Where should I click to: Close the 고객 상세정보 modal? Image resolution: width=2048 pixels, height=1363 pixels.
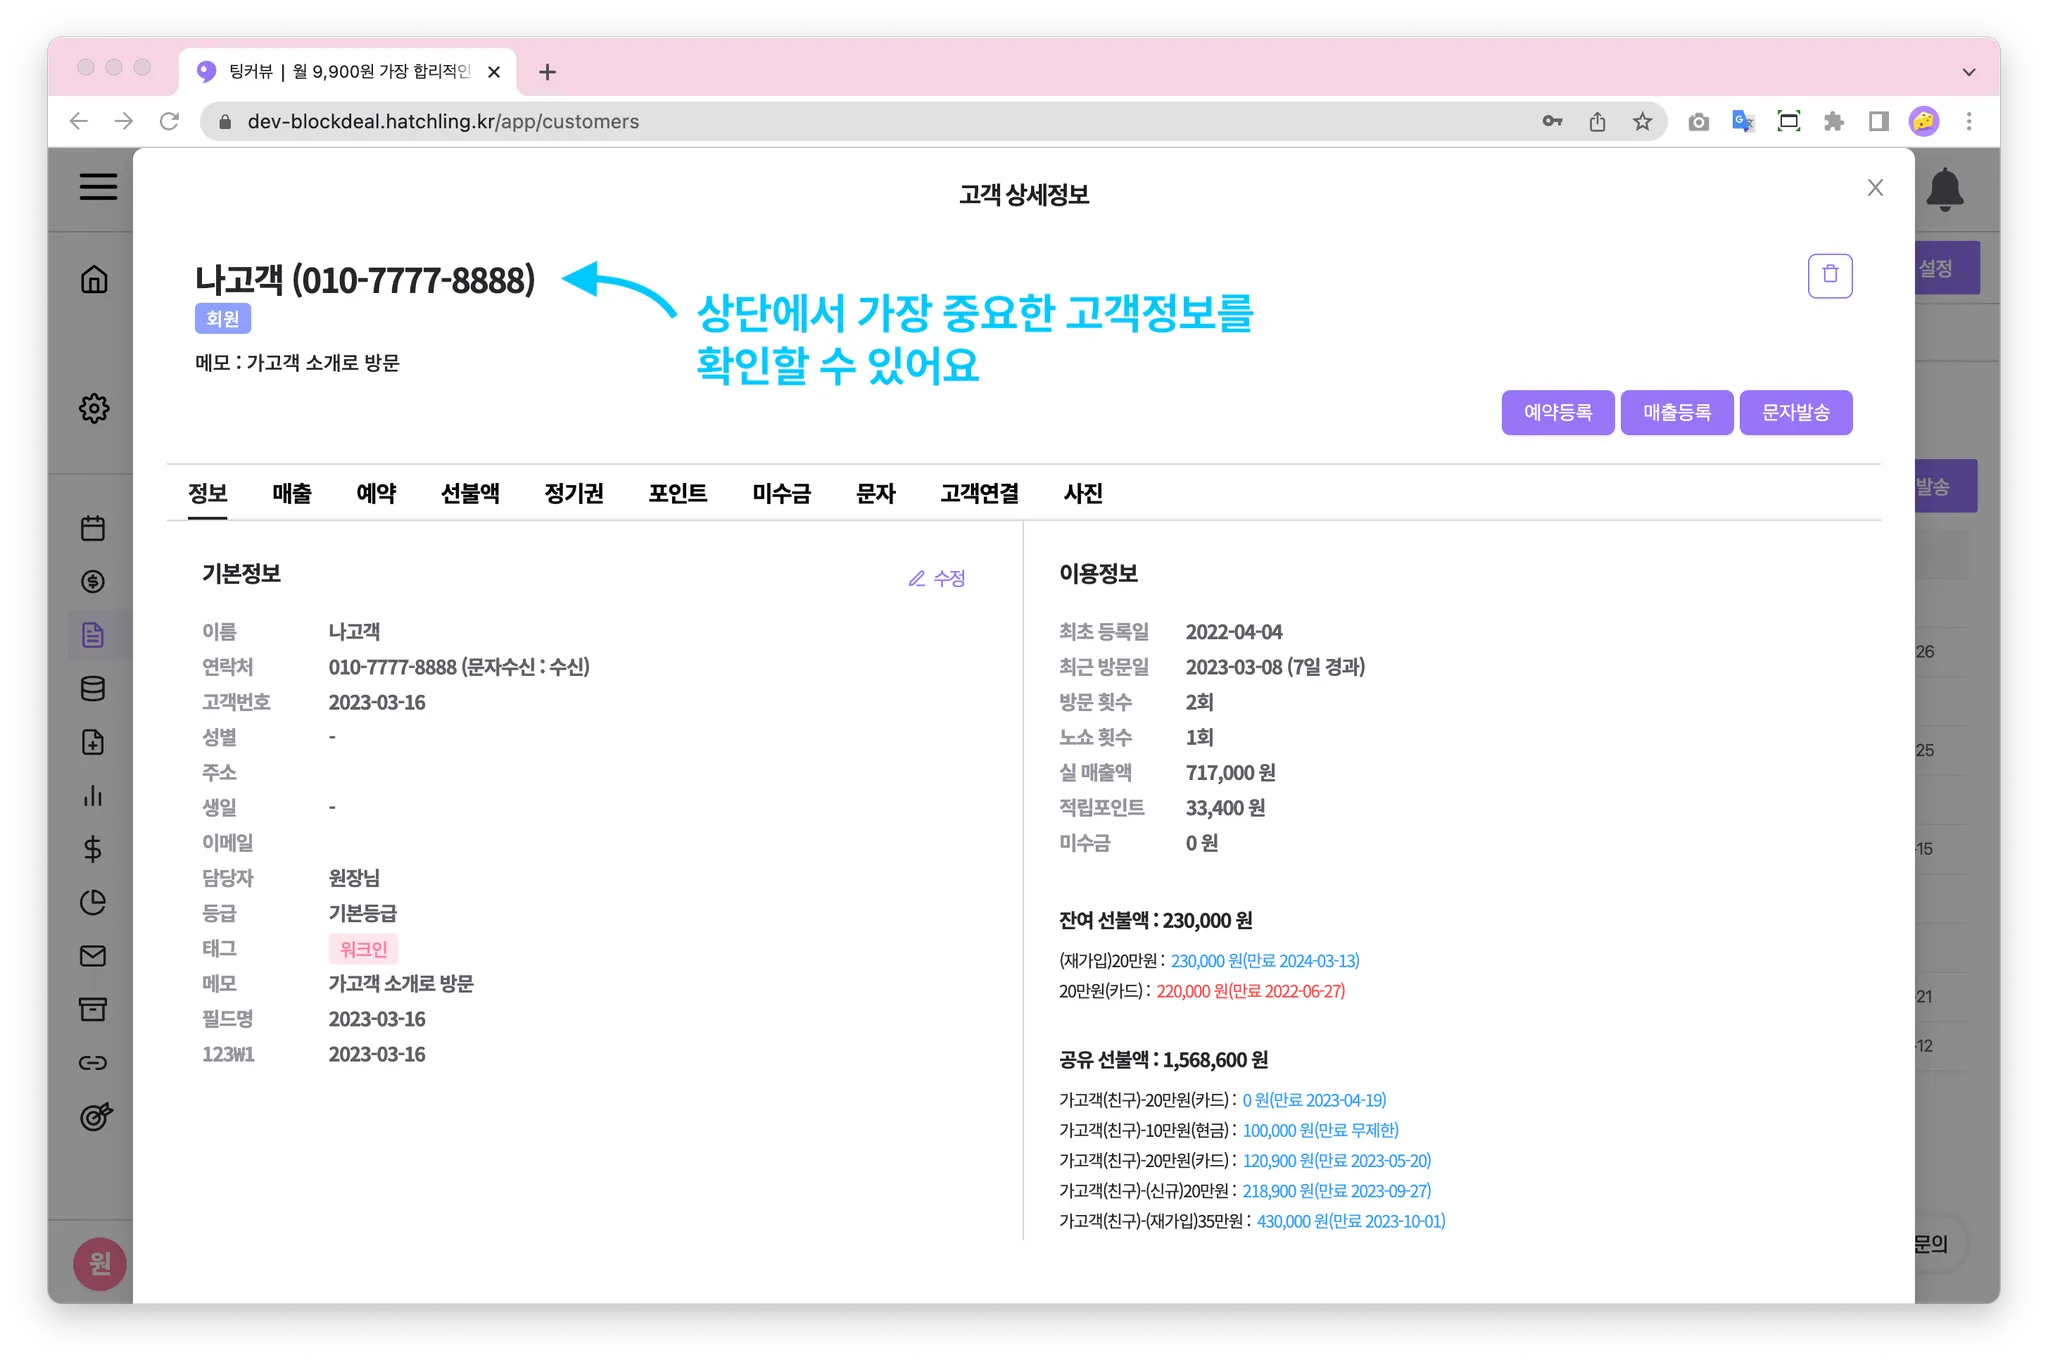pos(1875,188)
